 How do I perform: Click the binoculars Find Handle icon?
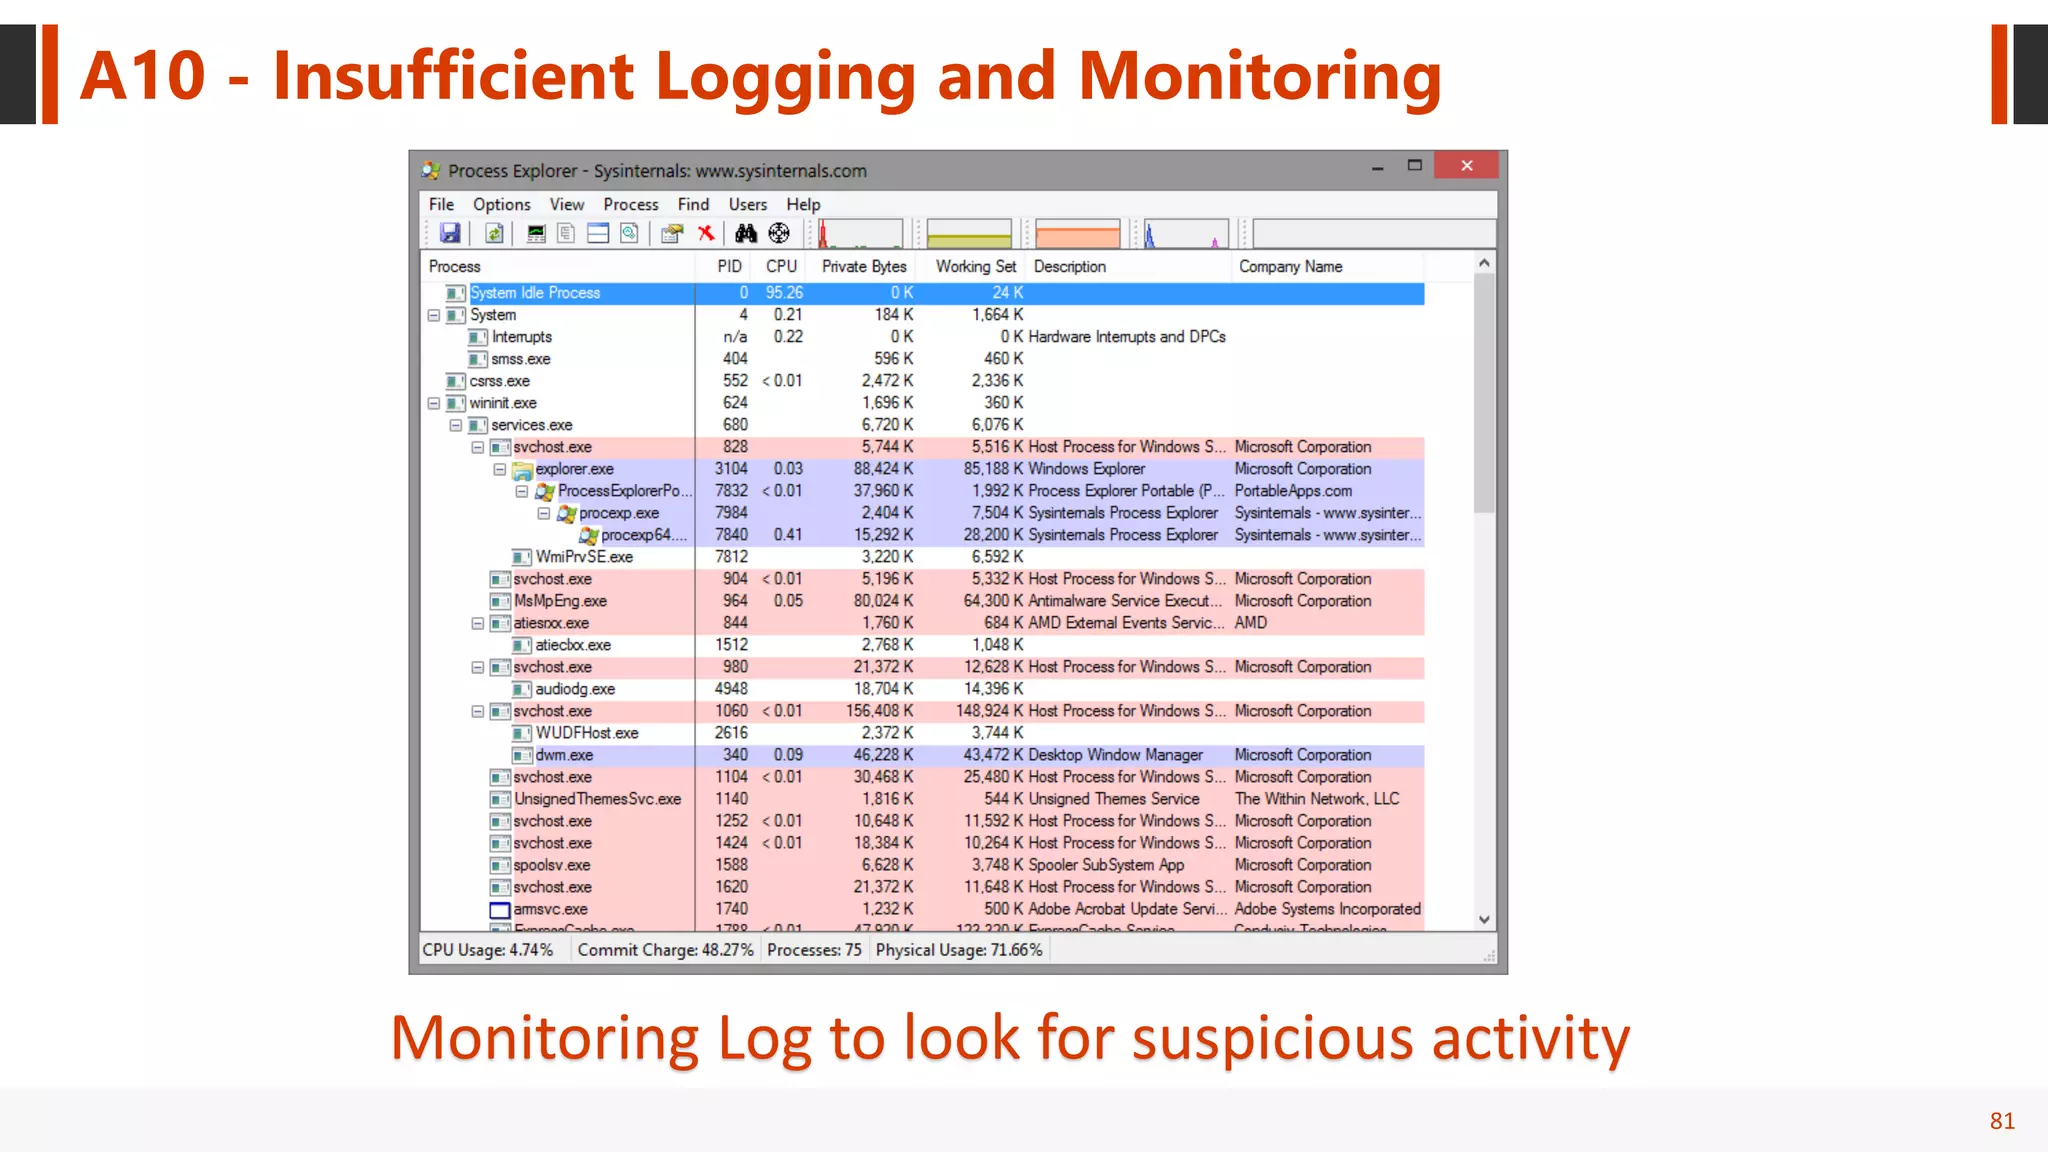746,233
